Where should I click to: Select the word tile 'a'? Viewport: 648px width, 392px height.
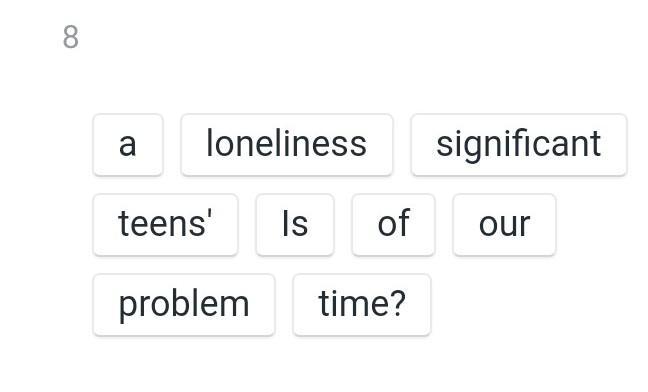click(128, 145)
